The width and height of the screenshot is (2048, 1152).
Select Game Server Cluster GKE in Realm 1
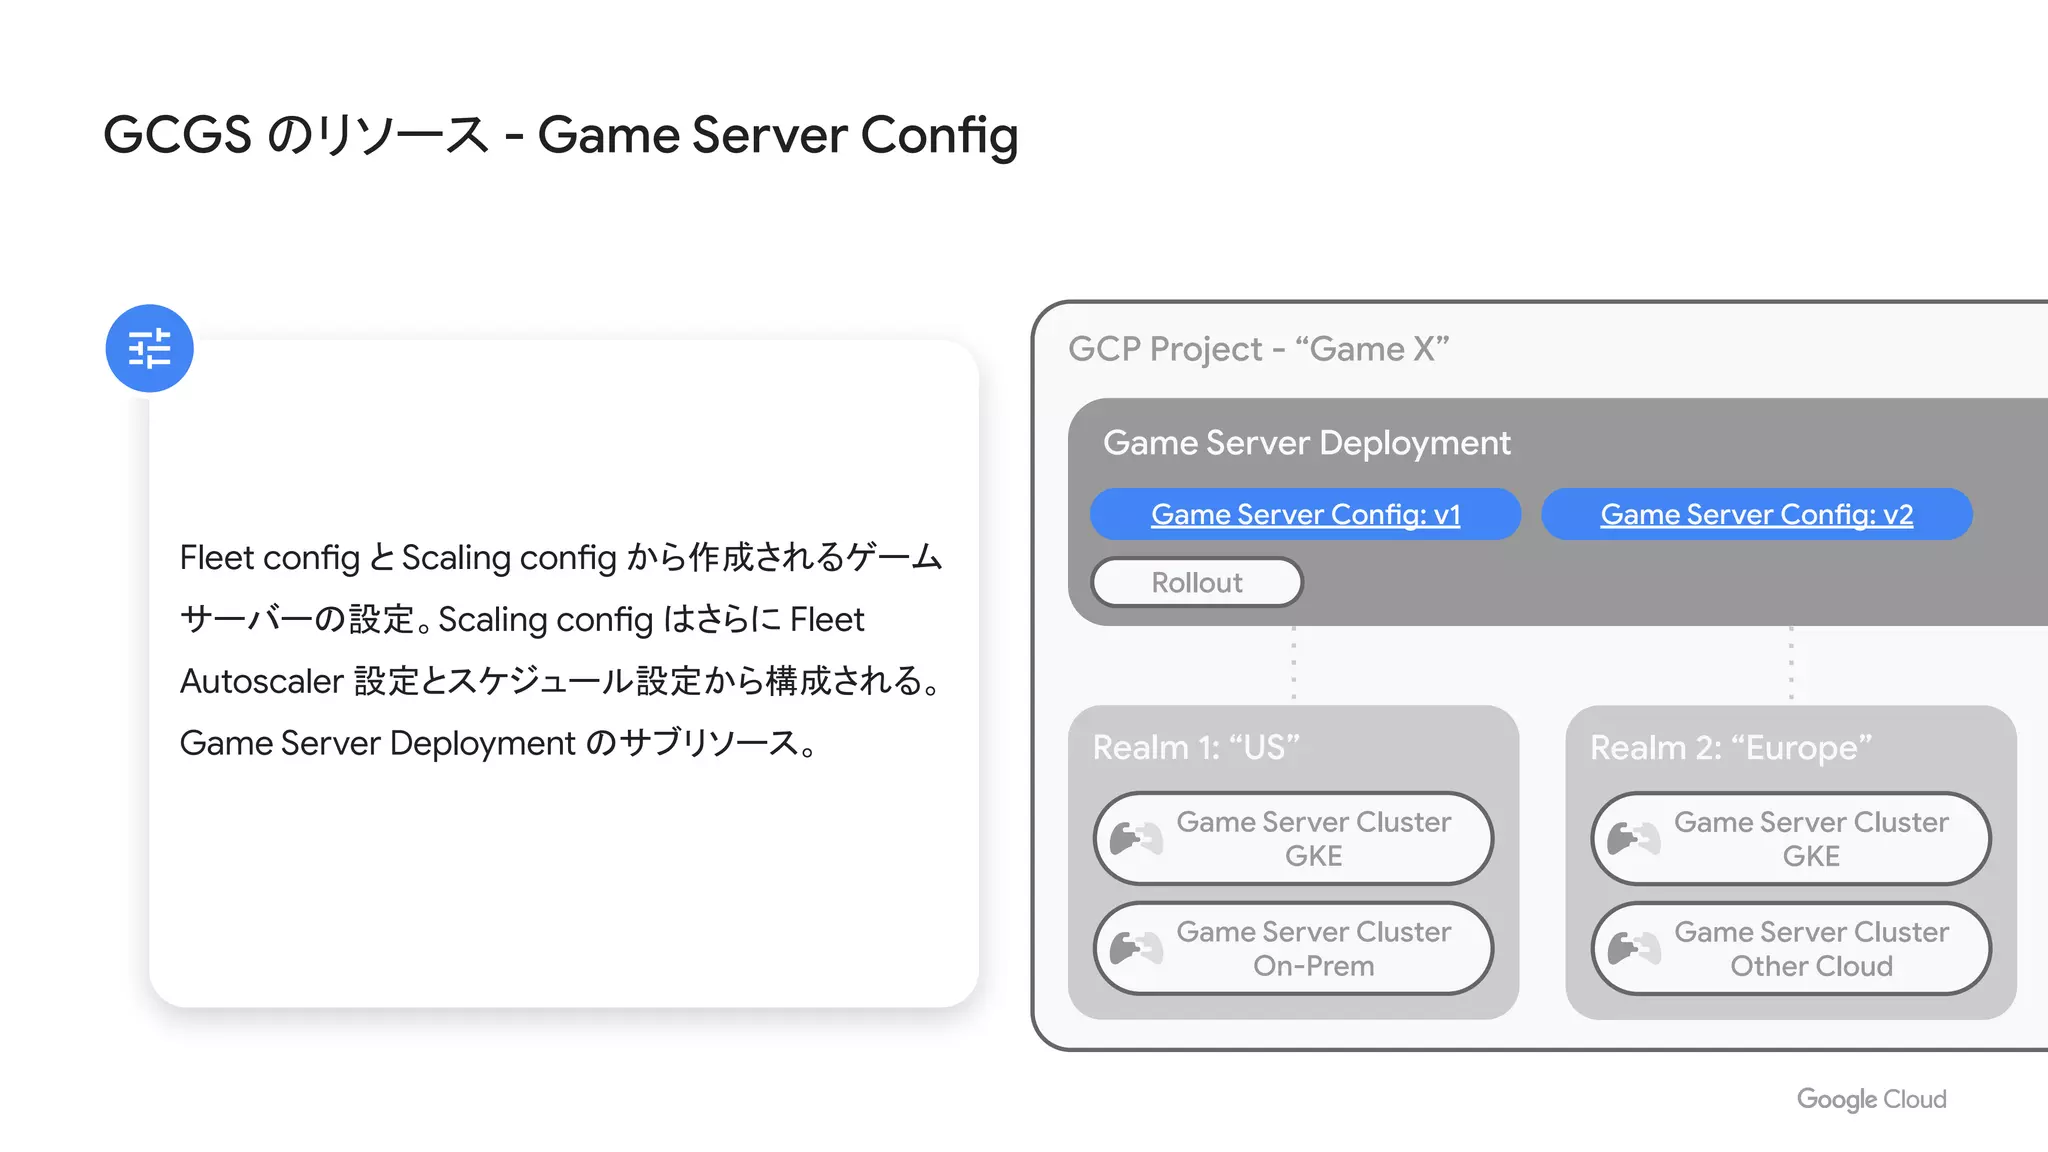click(x=1294, y=838)
